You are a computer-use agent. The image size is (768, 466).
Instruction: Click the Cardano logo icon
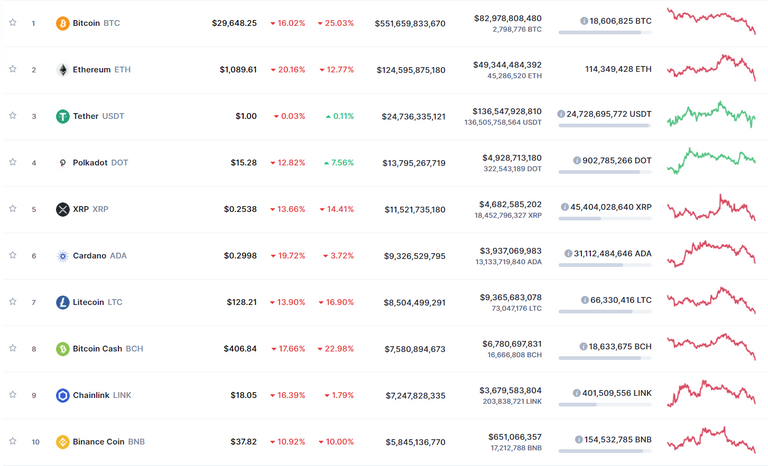coord(63,256)
